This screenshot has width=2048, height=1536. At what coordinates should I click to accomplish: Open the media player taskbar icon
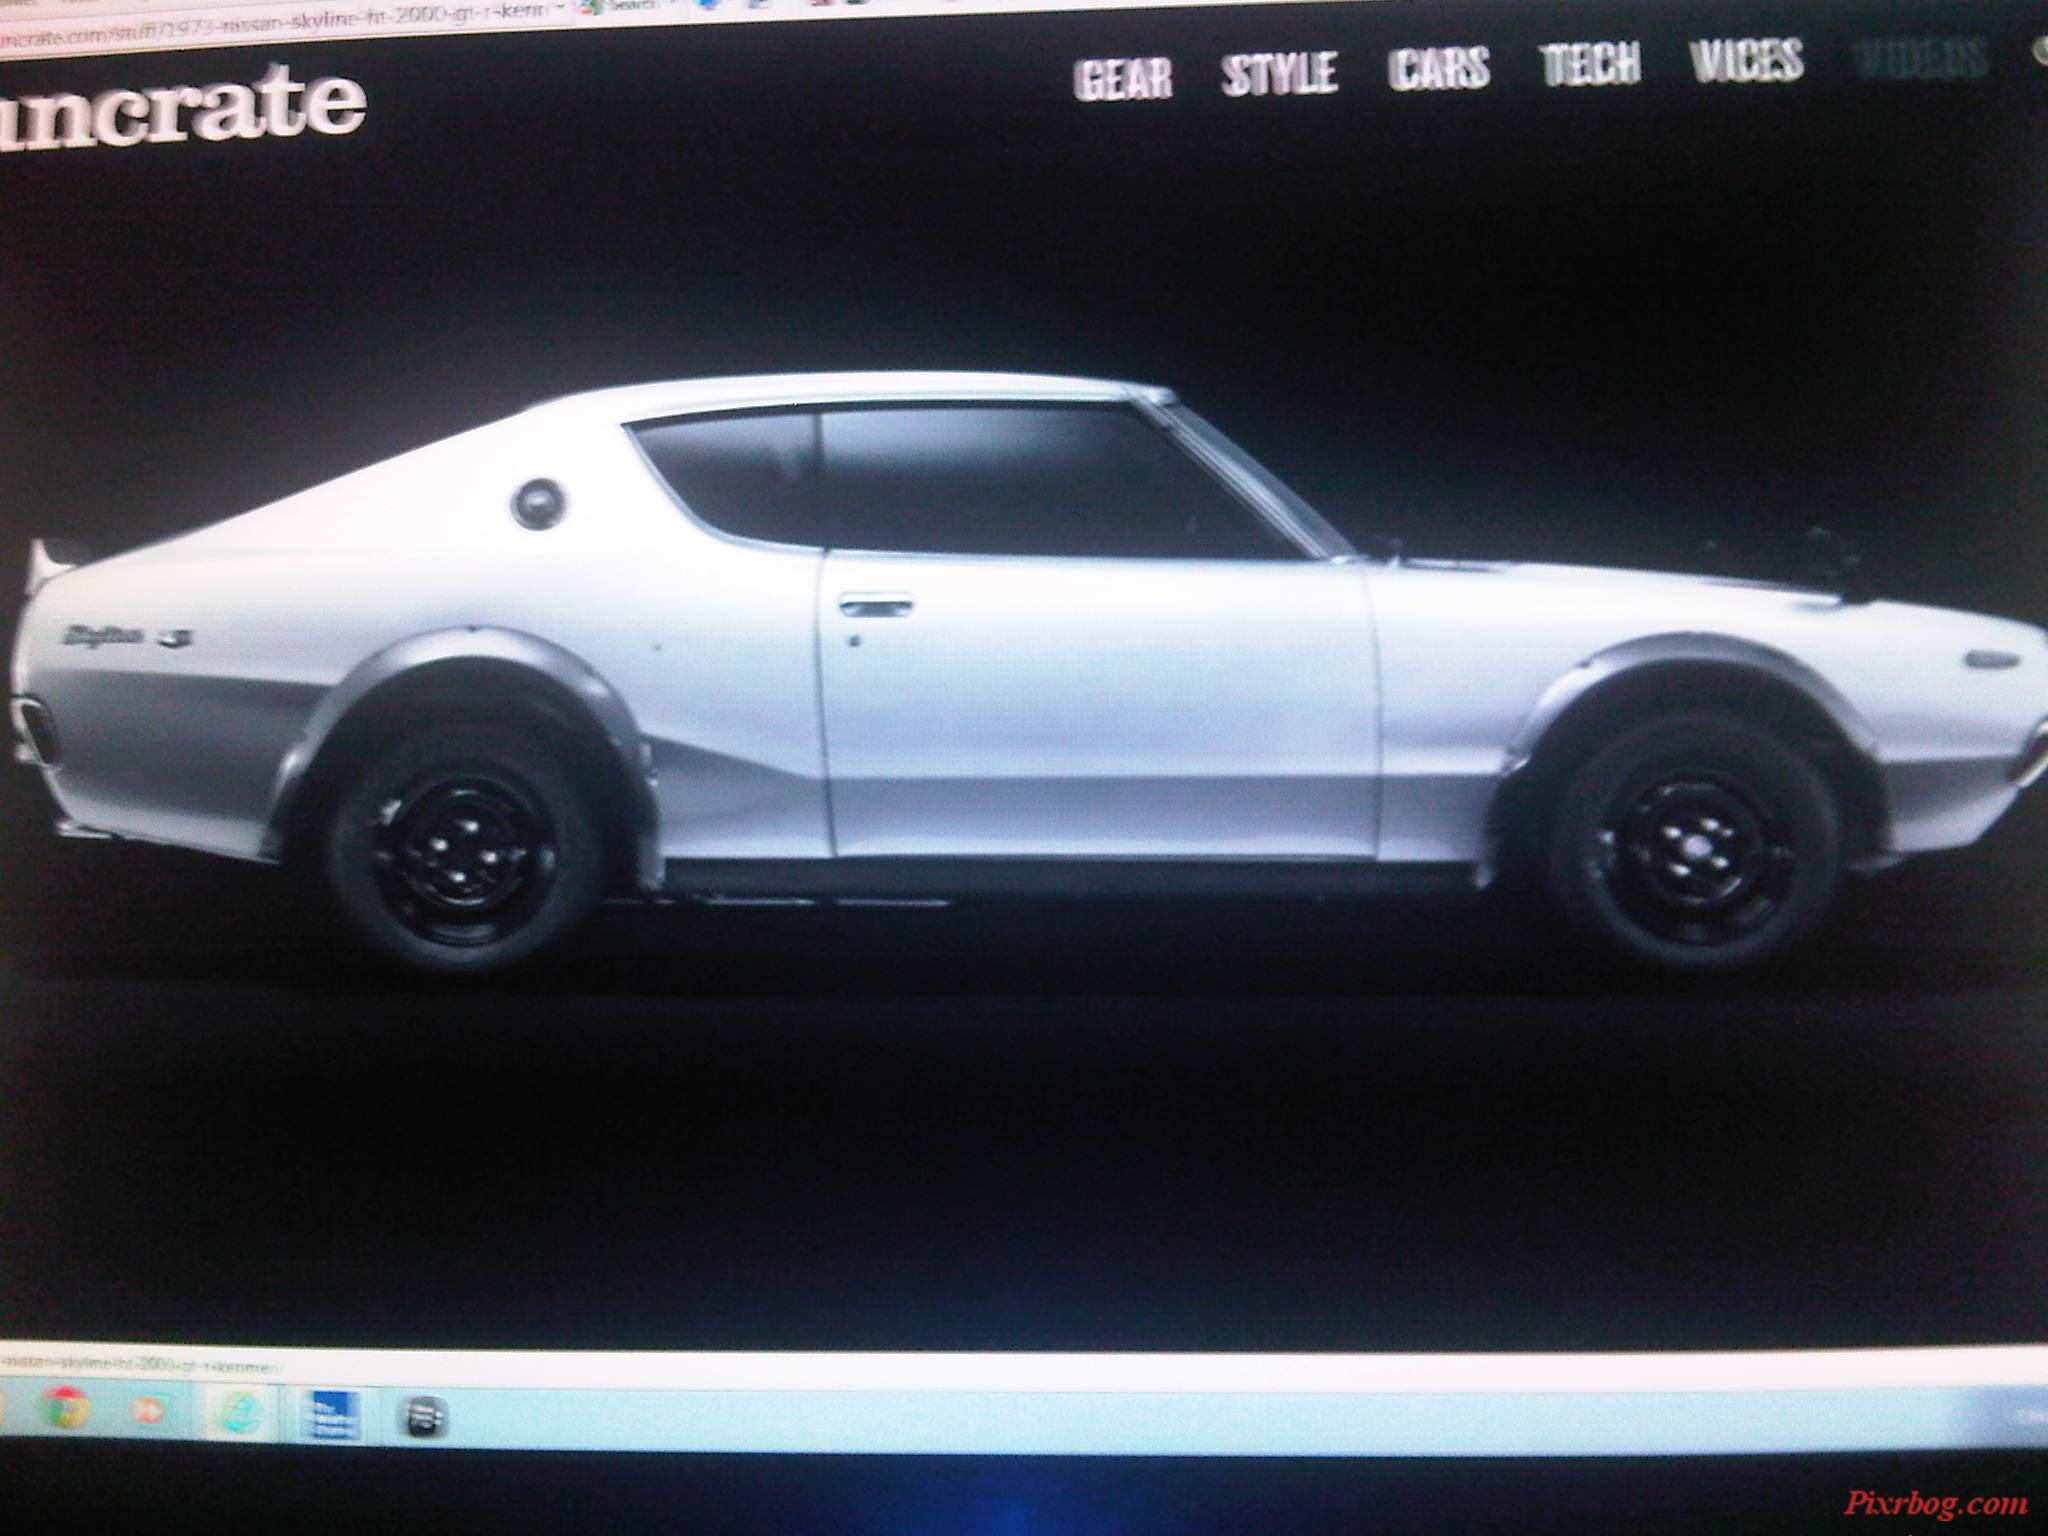[150, 1411]
